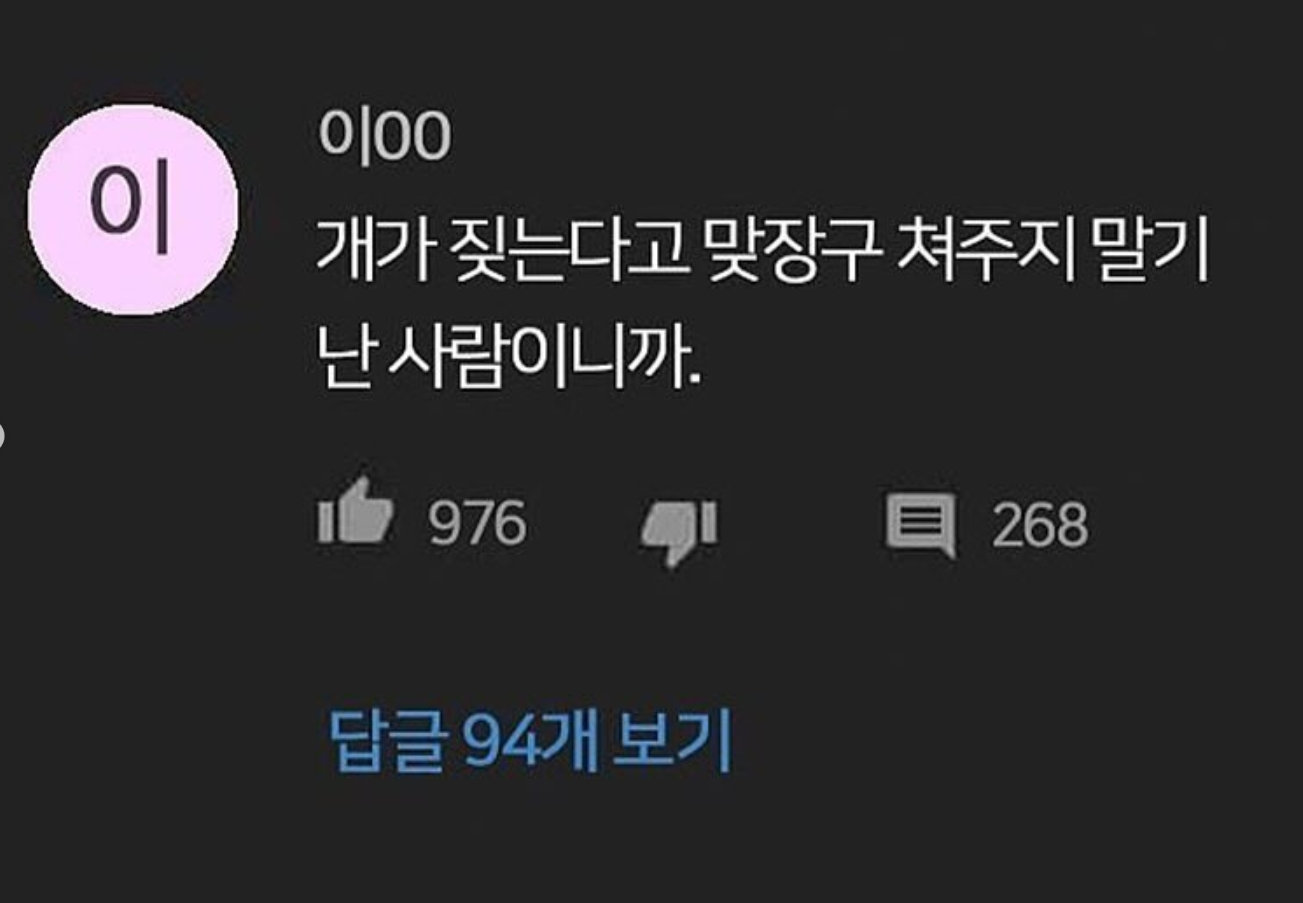This screenshot has width=1303, height=903.
Task: Click the partial white dot at left edge
Action: 1,434
